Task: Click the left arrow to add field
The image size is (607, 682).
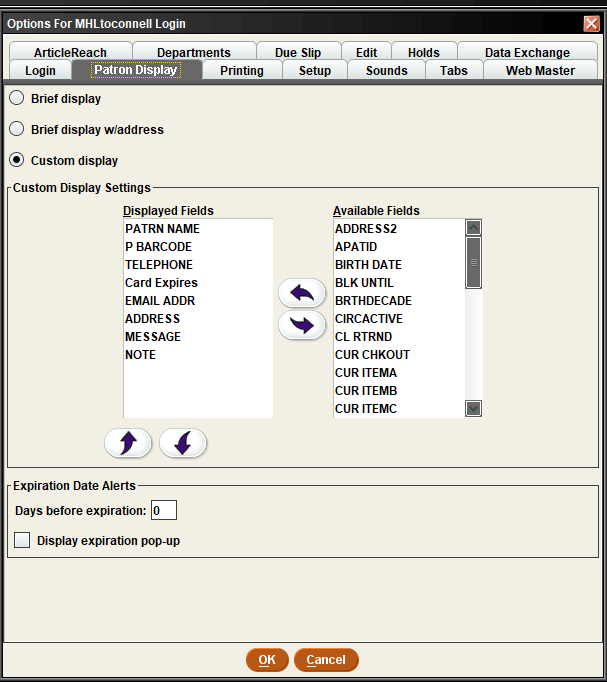Action: pos(302,293)
